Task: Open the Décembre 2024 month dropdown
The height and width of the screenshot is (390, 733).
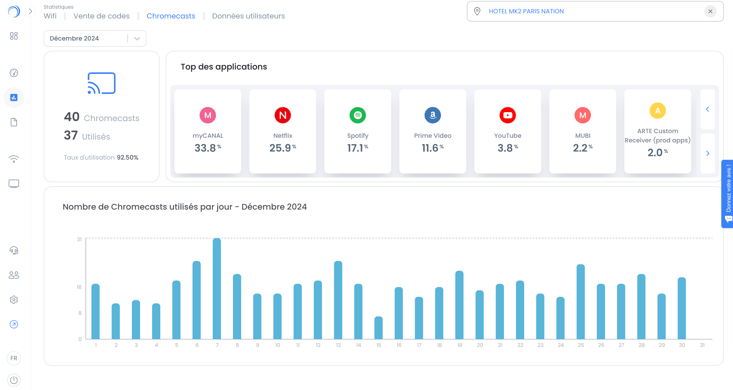Action: [x=95, y=38]
